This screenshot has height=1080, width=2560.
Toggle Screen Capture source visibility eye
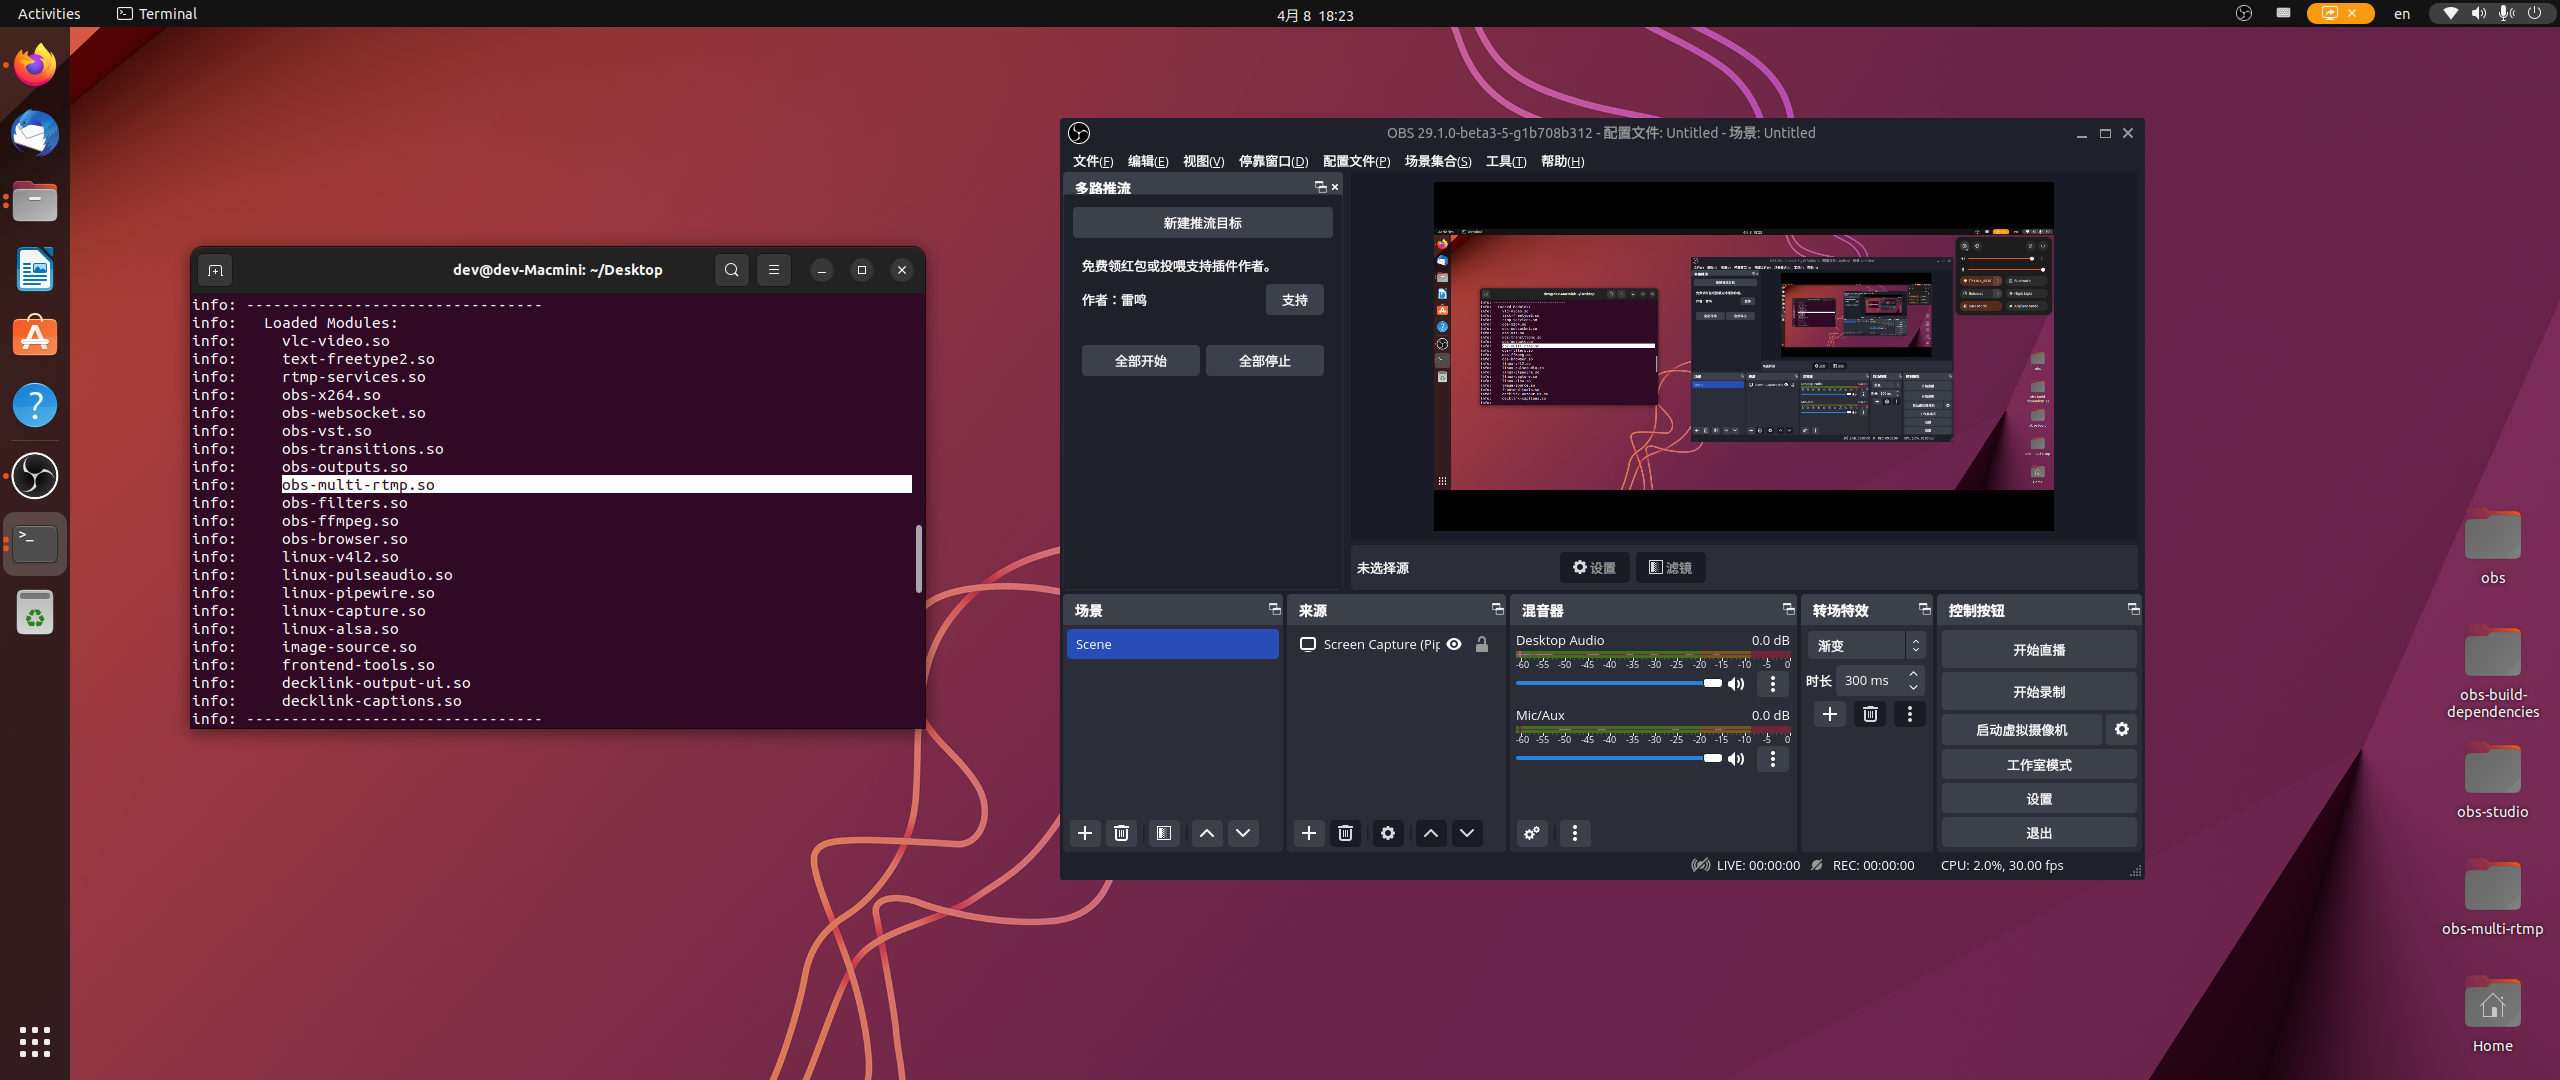point(1454,645)
